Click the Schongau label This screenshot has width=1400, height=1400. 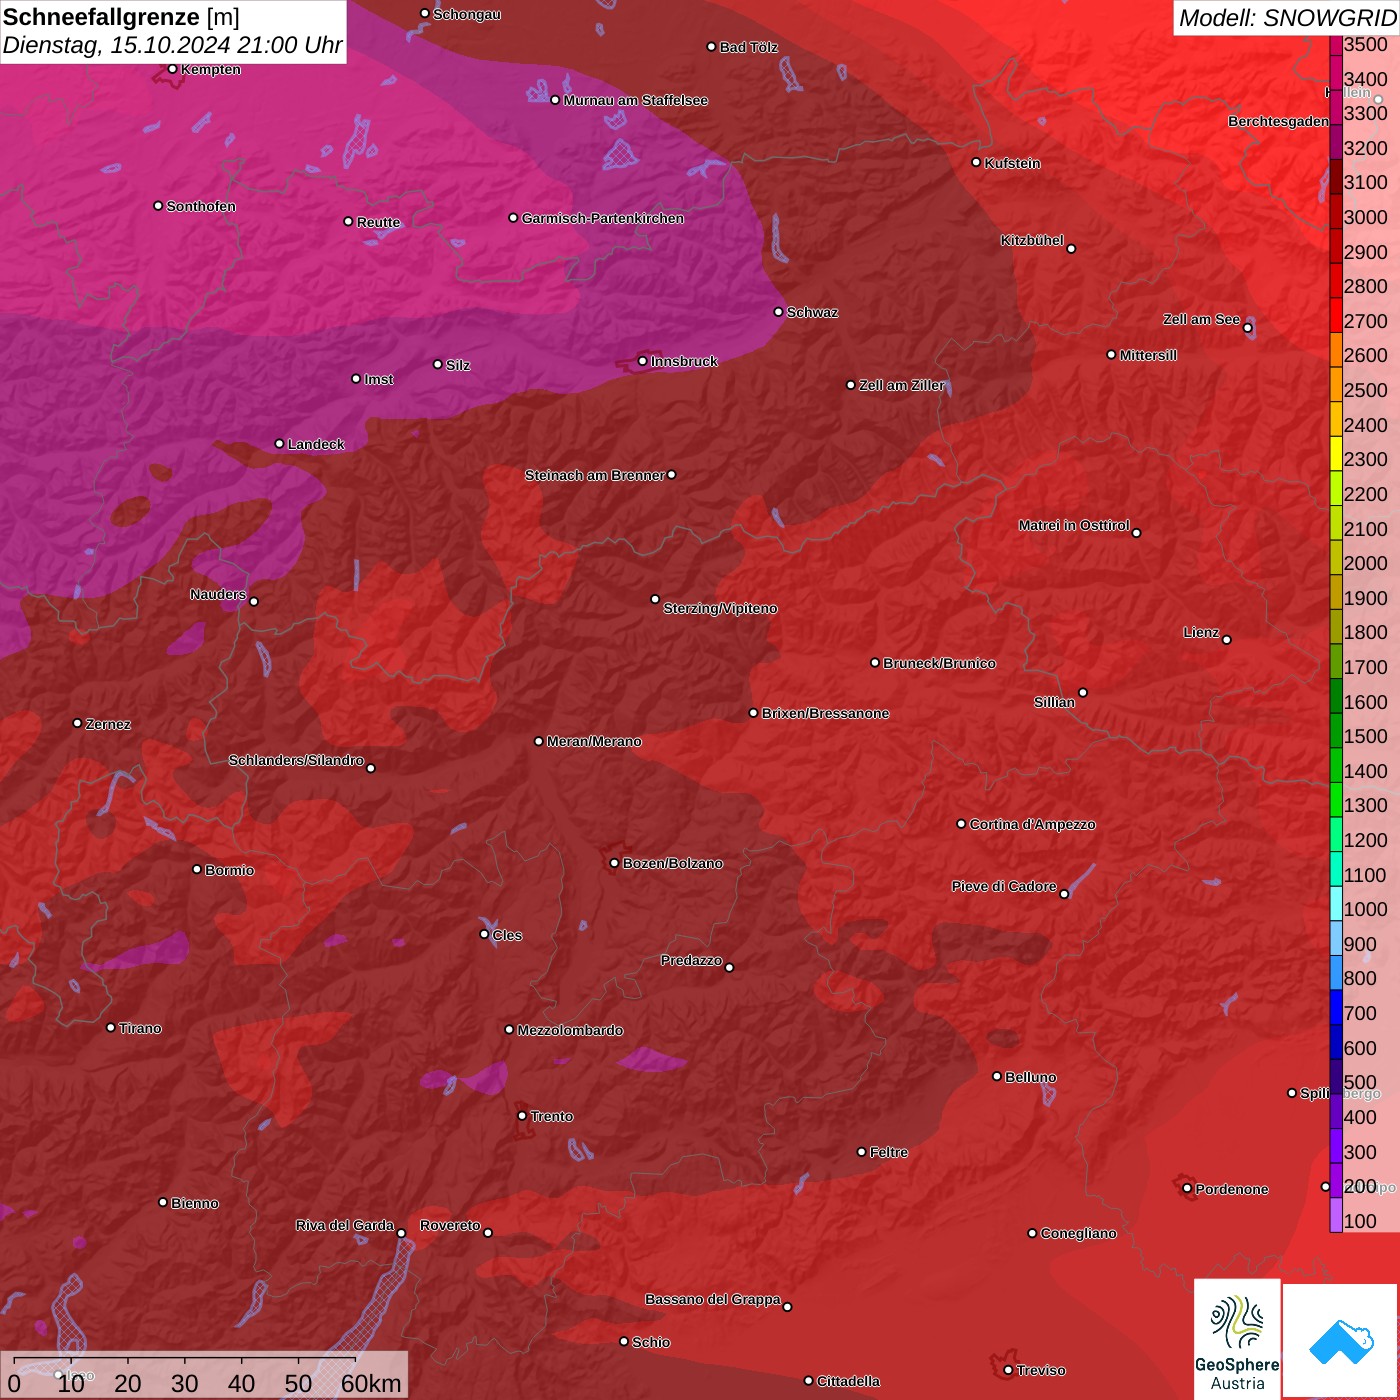[x=467, y=14]
